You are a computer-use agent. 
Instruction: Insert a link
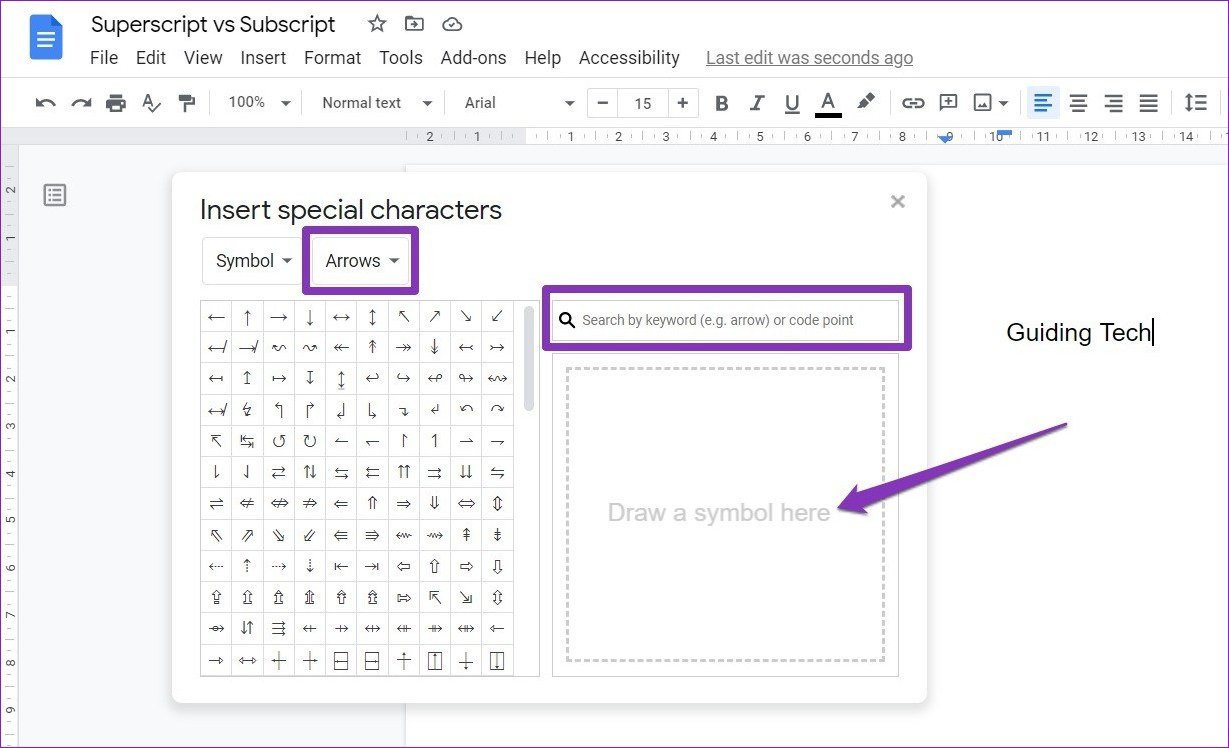pos(913,103)
